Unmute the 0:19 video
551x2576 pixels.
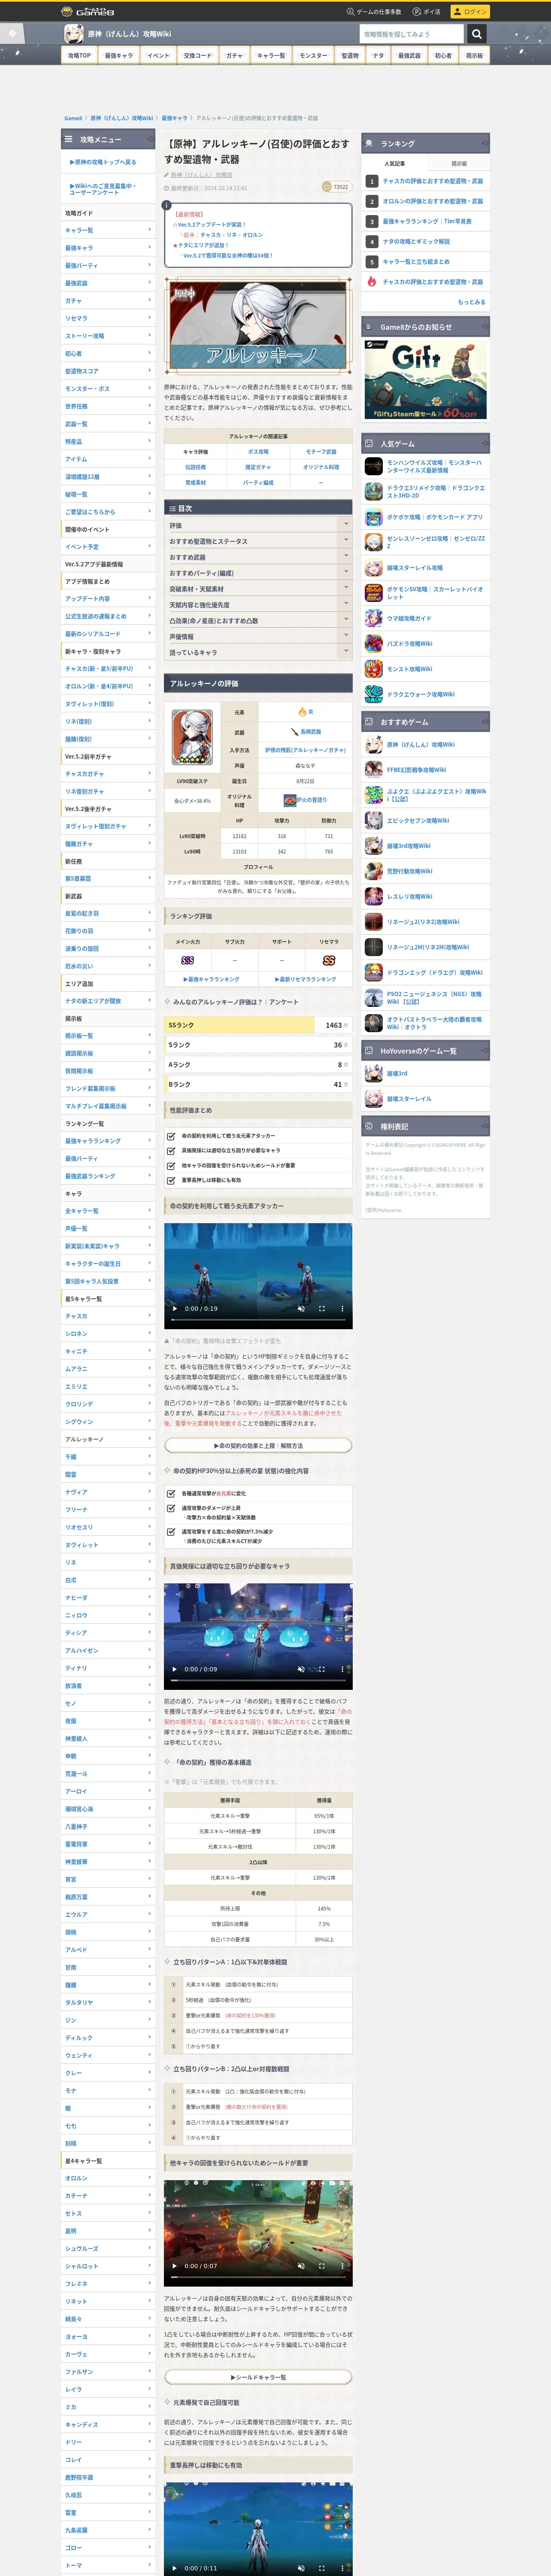(x=301, y=1308)
